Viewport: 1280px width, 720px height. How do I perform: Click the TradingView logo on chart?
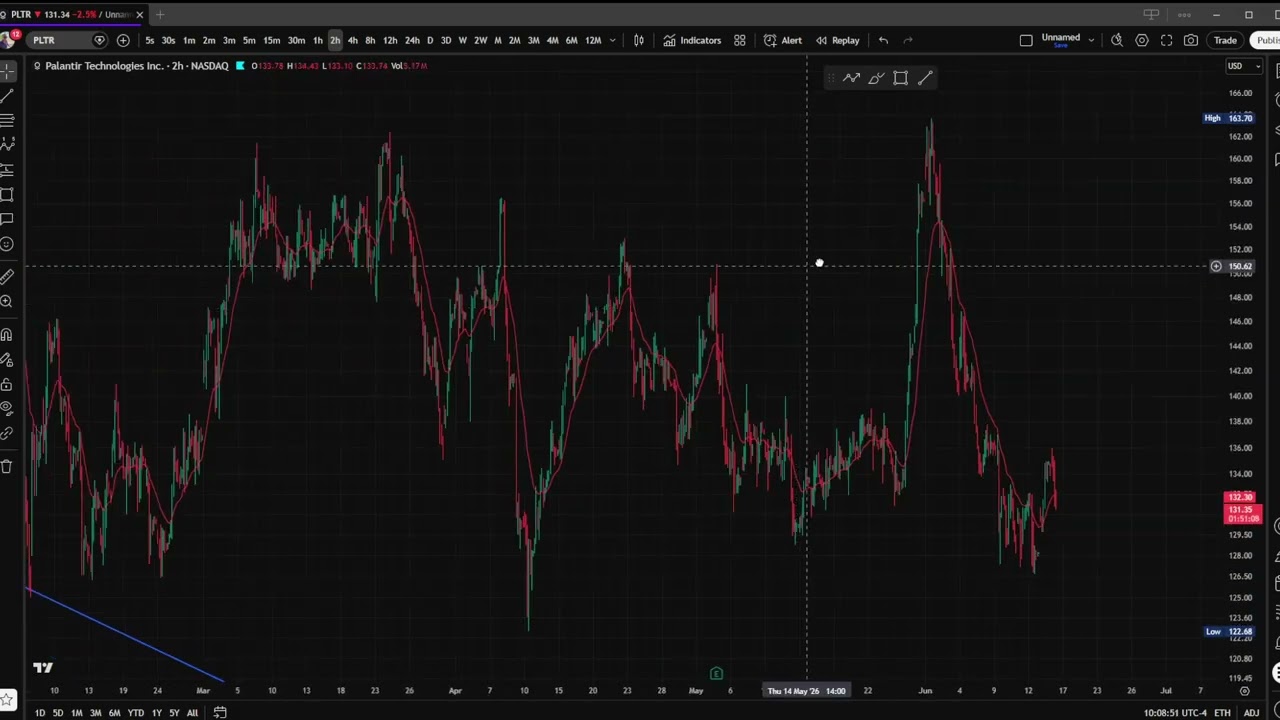(43, 668)
